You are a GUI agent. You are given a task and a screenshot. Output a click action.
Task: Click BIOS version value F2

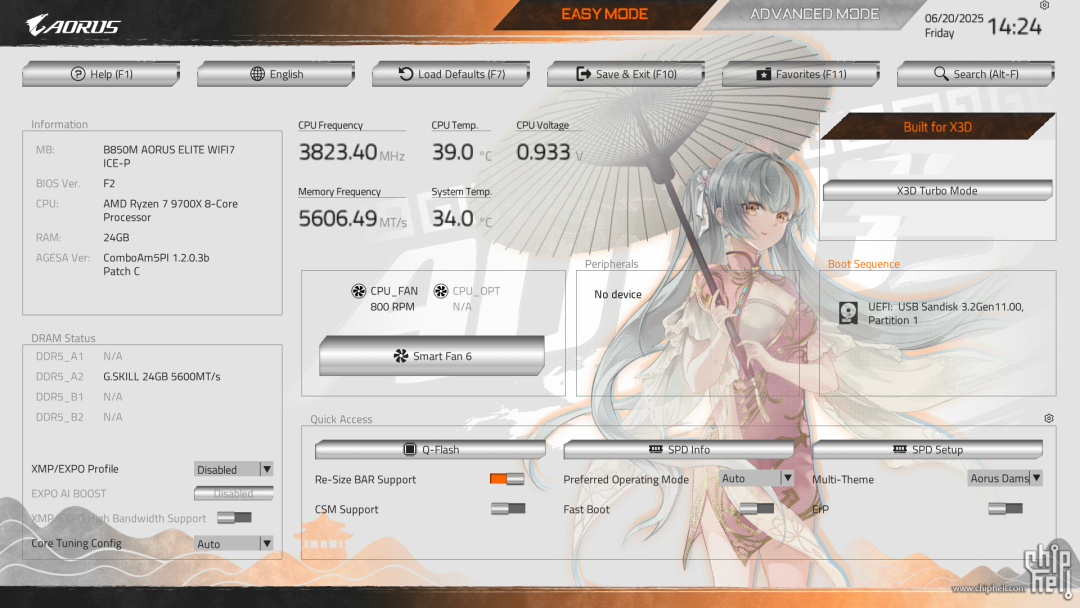pos(109,183)
